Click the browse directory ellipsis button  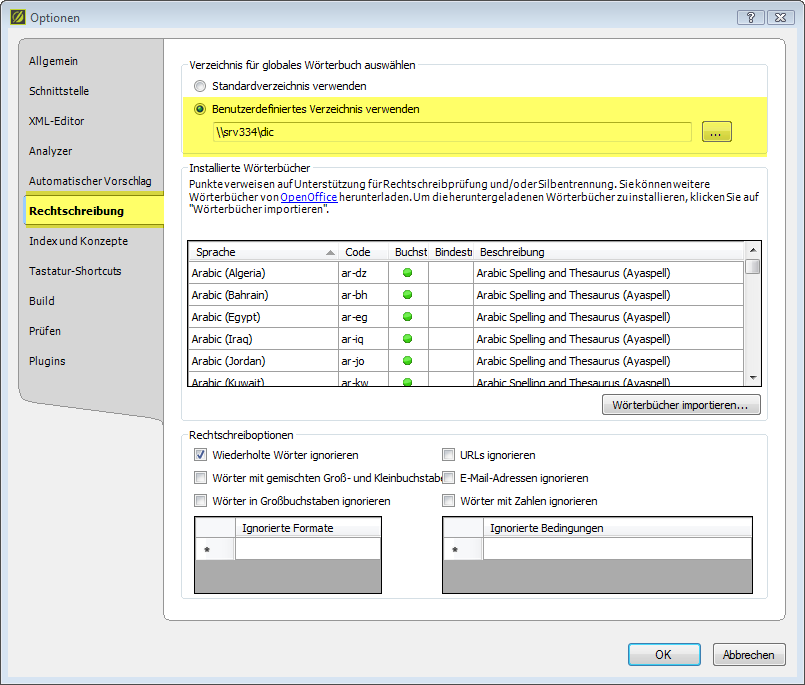717,132
